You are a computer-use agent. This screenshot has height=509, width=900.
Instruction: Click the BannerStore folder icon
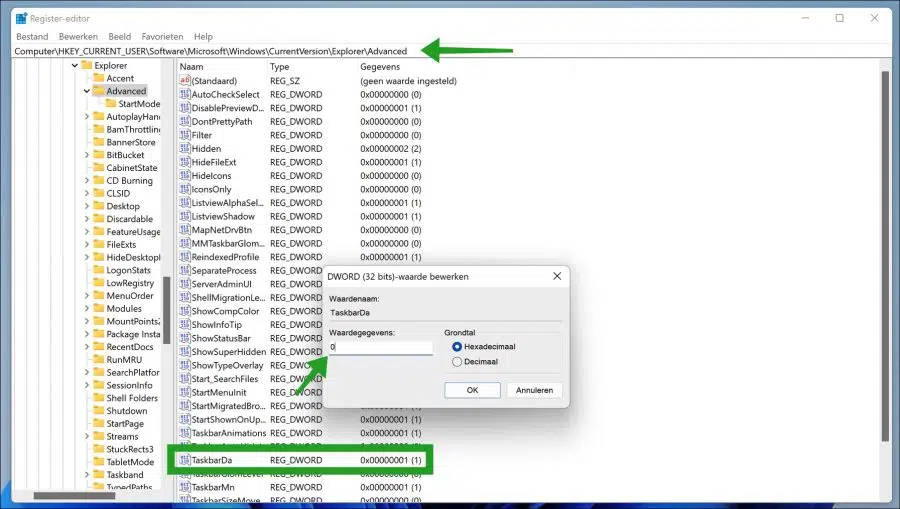point(99,142)
